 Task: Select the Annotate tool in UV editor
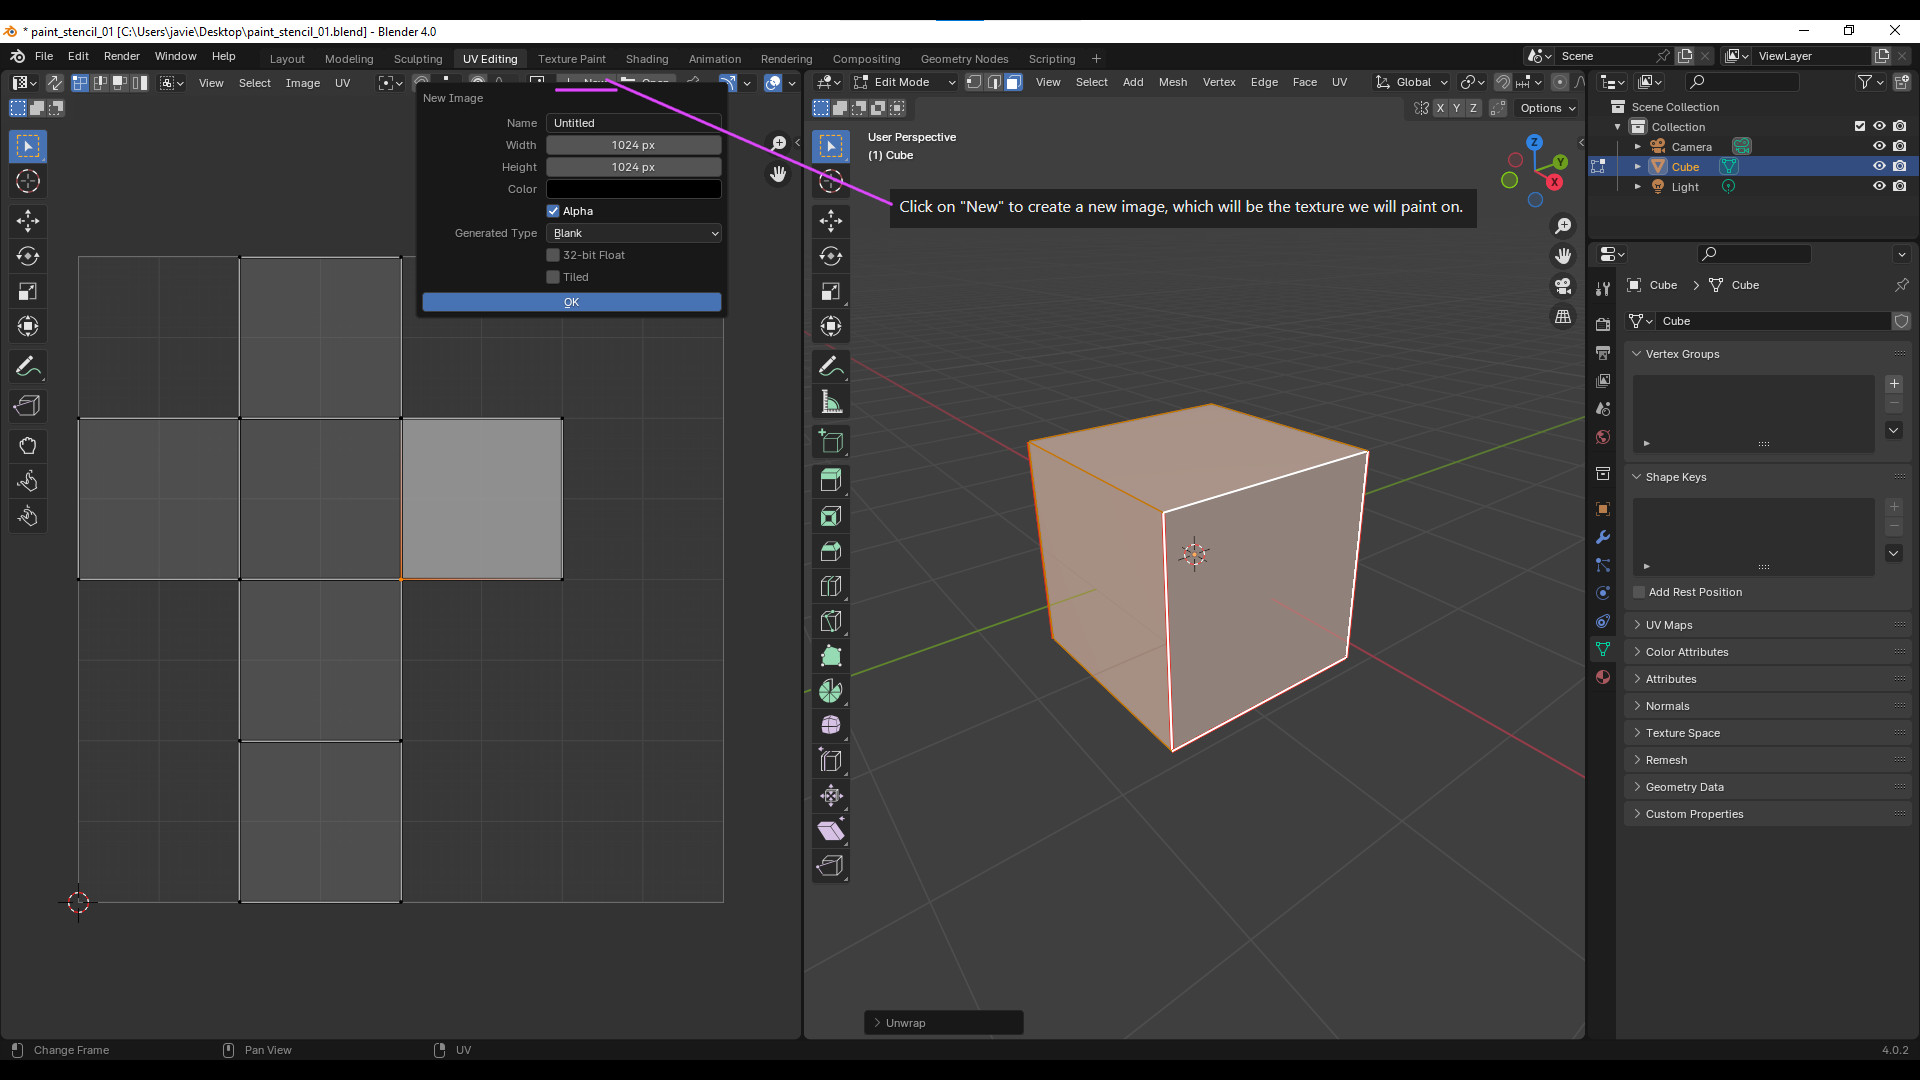pyautogui.click(x=28, y=367)
